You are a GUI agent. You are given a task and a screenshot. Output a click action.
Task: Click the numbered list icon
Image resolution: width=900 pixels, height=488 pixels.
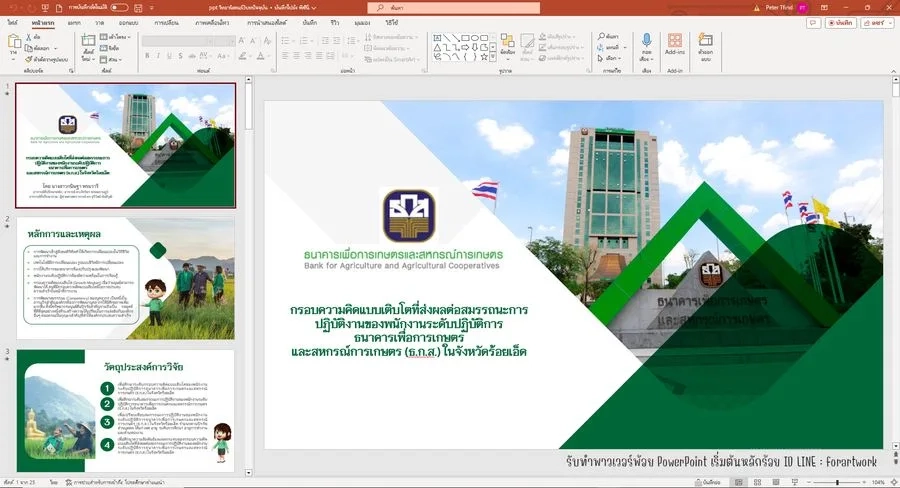coord(304,41)
